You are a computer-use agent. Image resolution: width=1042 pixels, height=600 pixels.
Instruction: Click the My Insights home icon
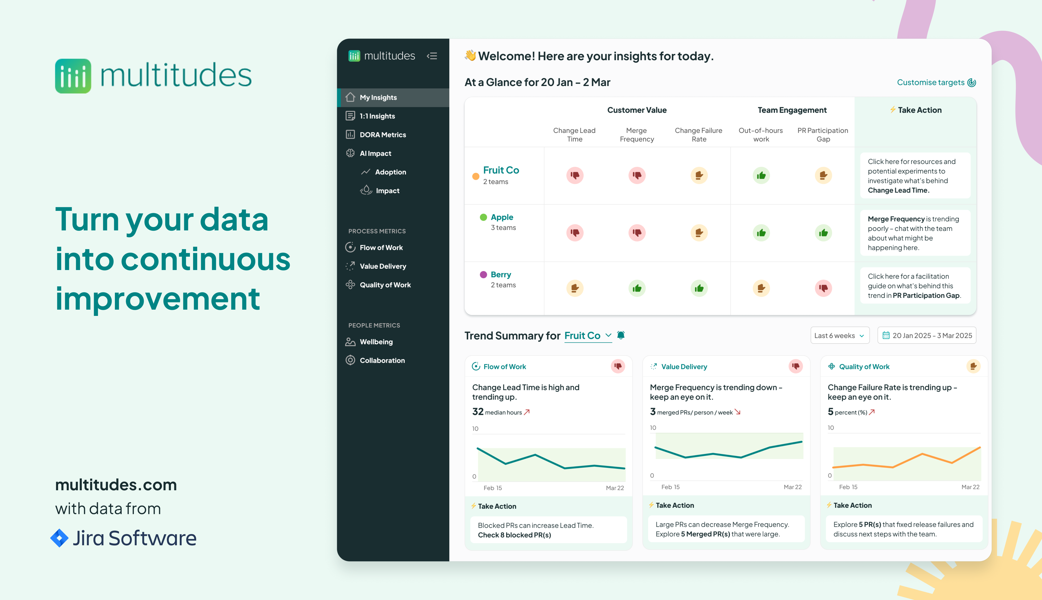[x=350, y=97]
